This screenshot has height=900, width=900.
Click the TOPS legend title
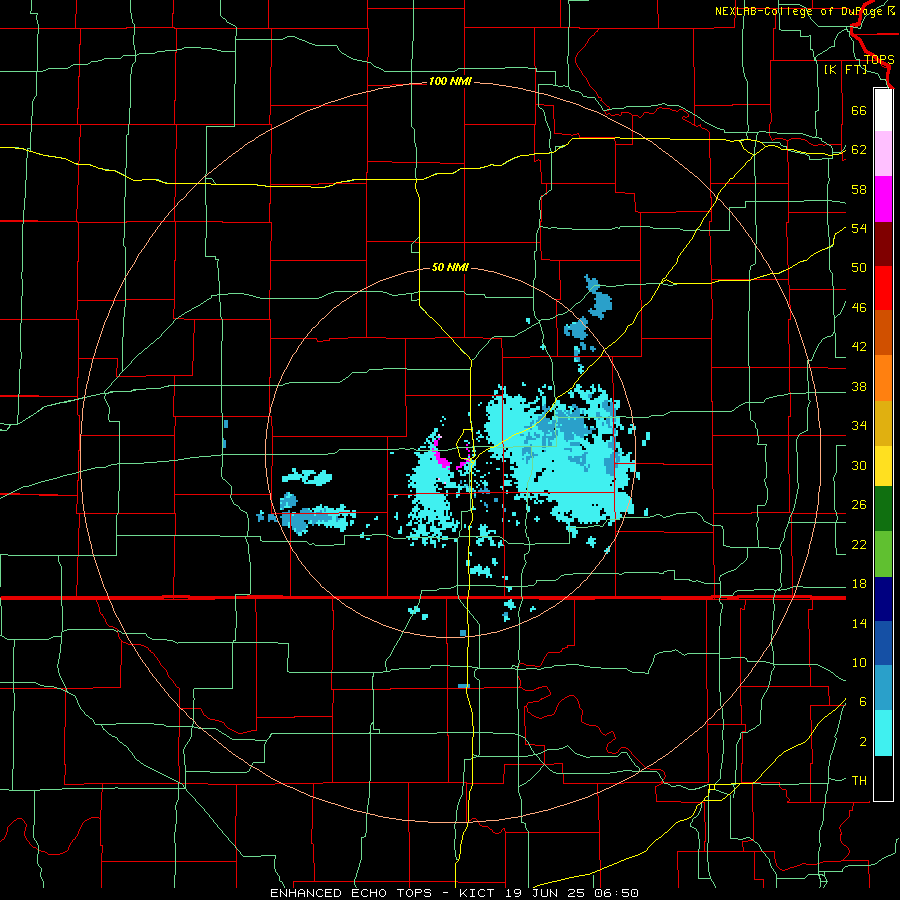879,59
